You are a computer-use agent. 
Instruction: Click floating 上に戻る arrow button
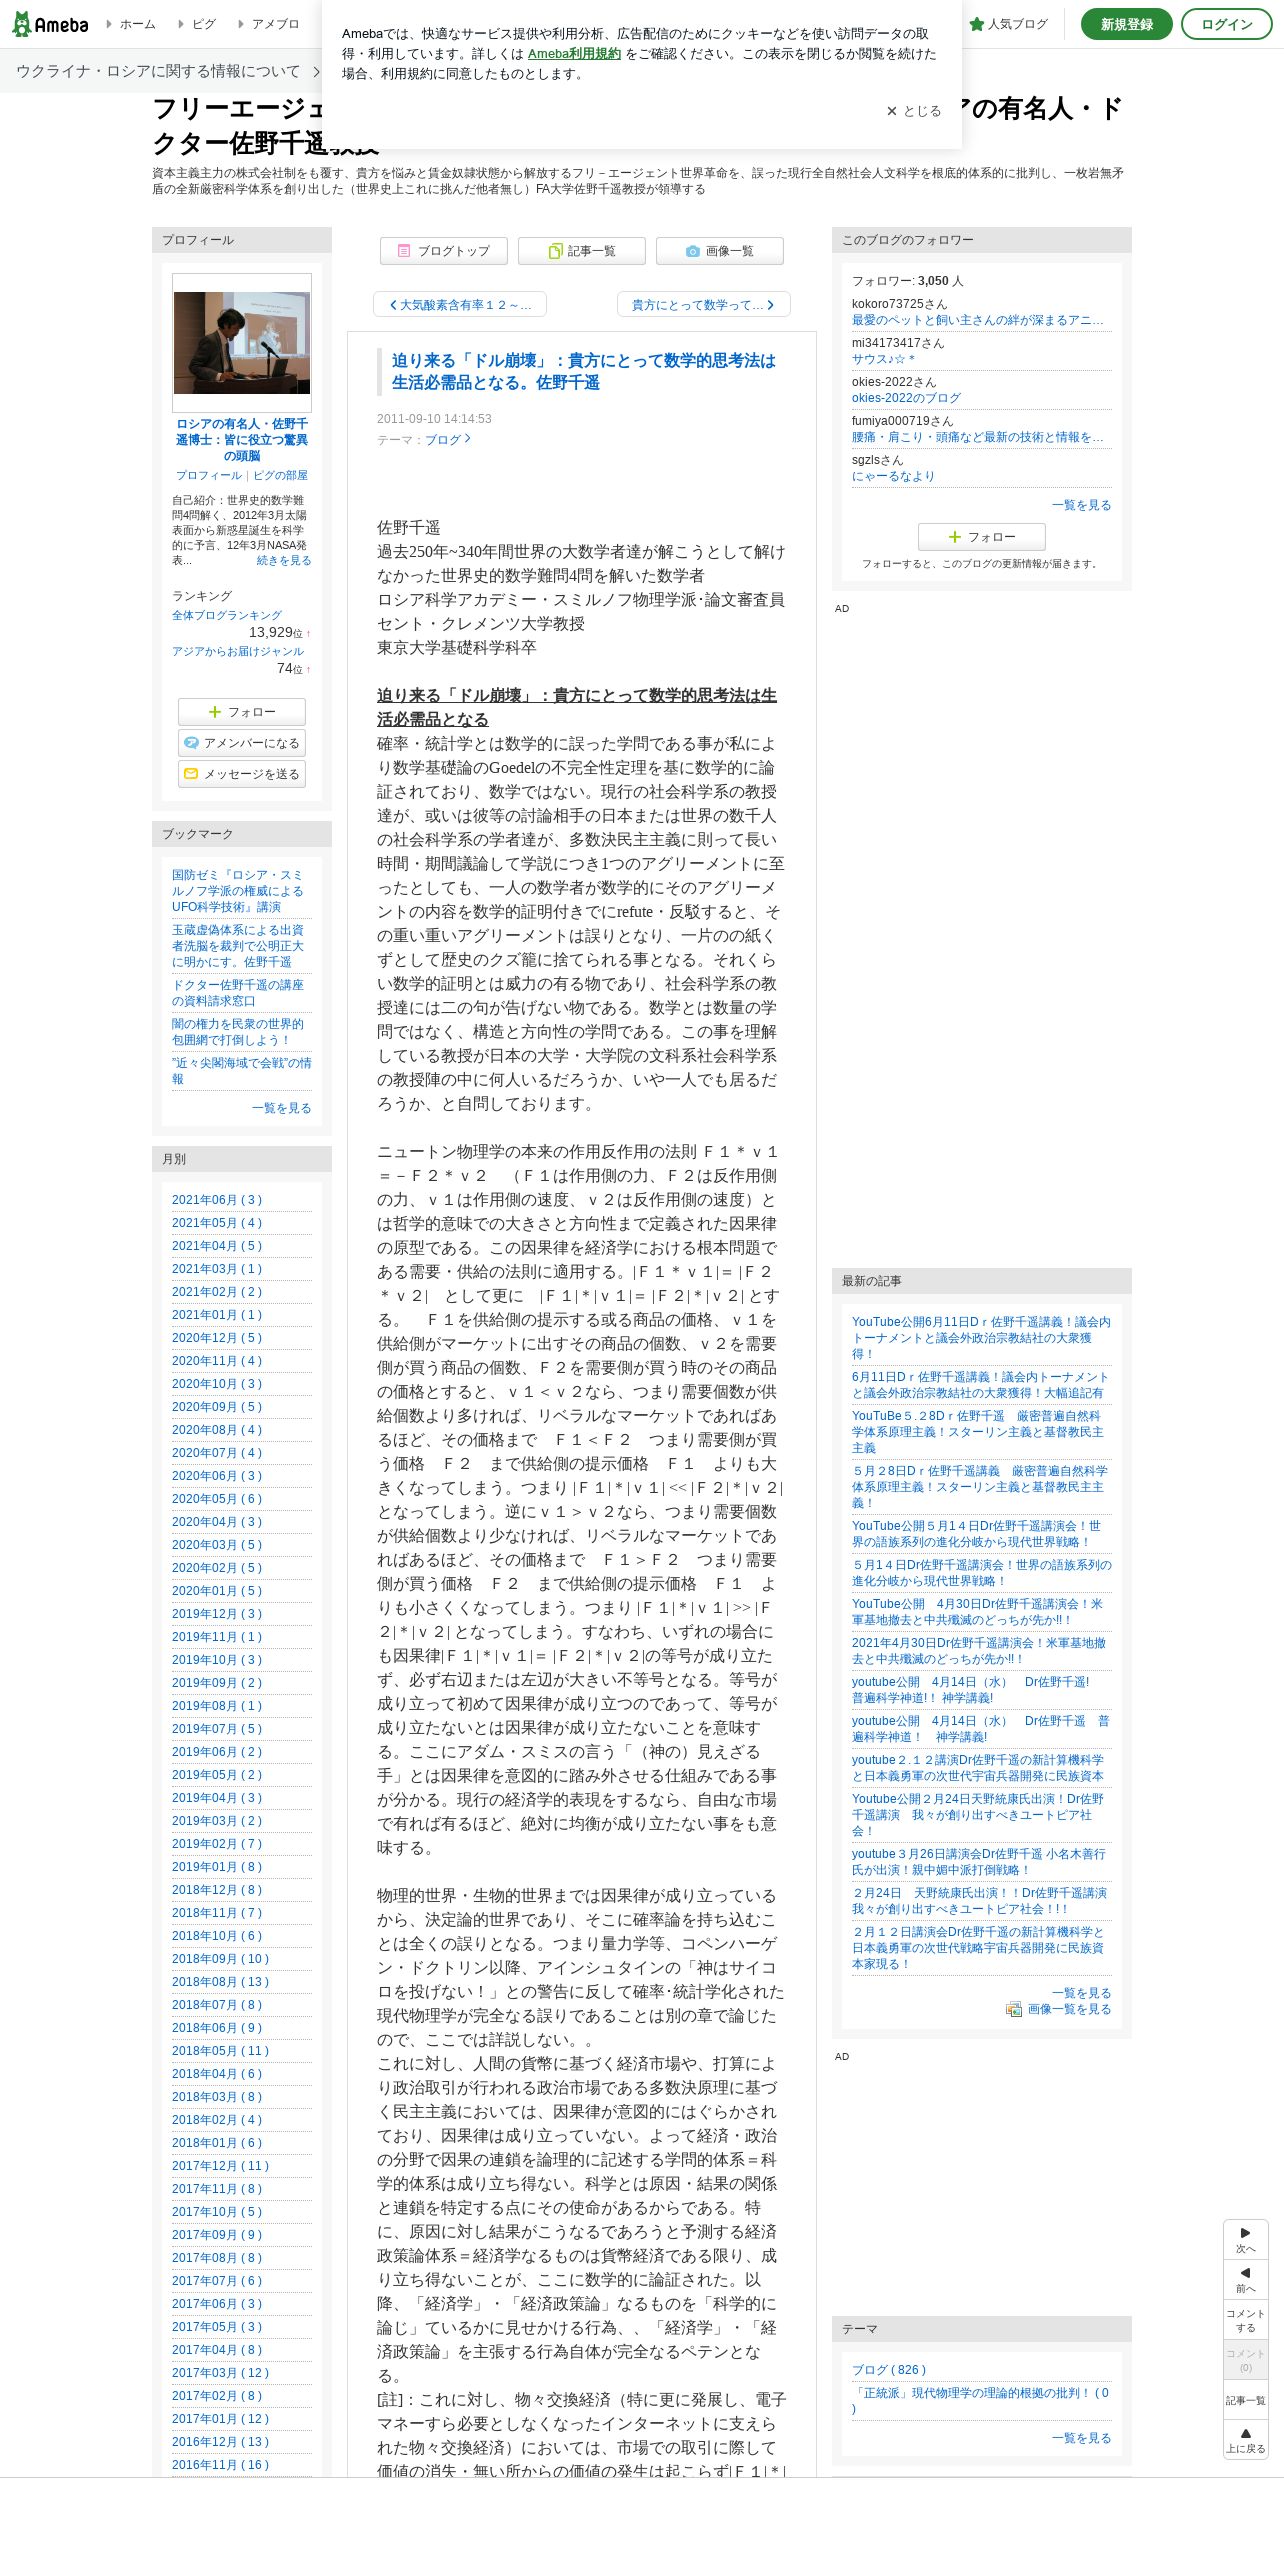1246,2440
